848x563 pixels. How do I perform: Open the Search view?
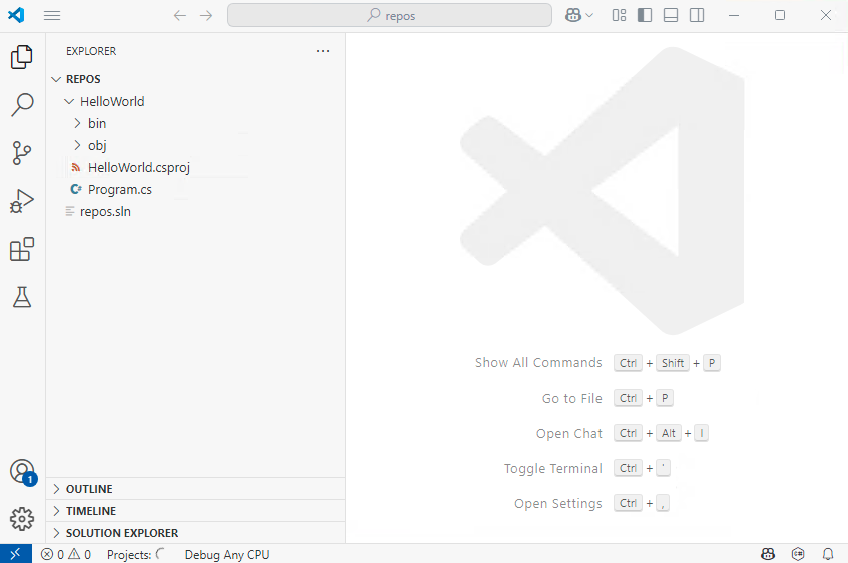[x=22, y=104]
